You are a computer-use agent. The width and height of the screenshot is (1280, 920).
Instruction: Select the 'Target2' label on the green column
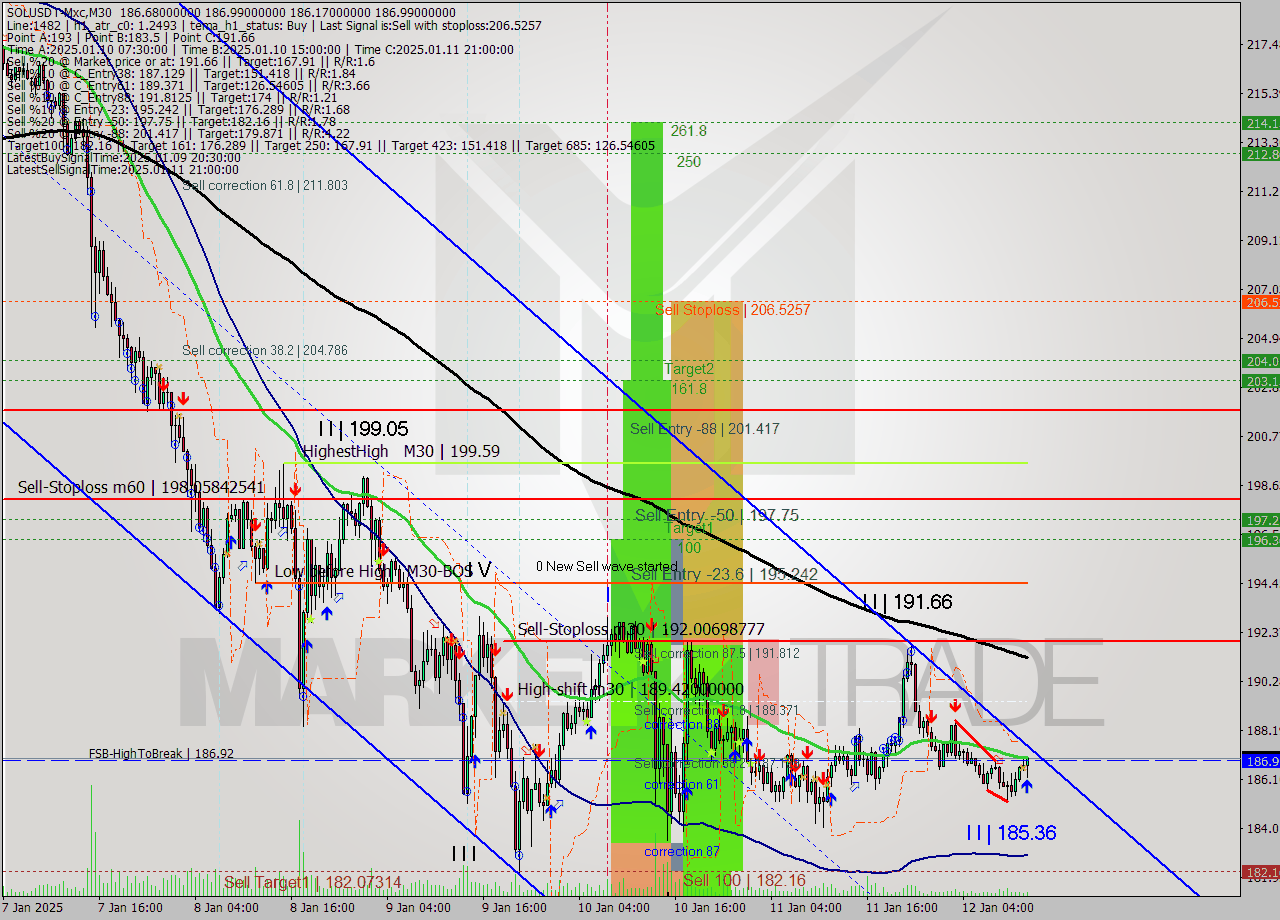[x=690, y=369]
